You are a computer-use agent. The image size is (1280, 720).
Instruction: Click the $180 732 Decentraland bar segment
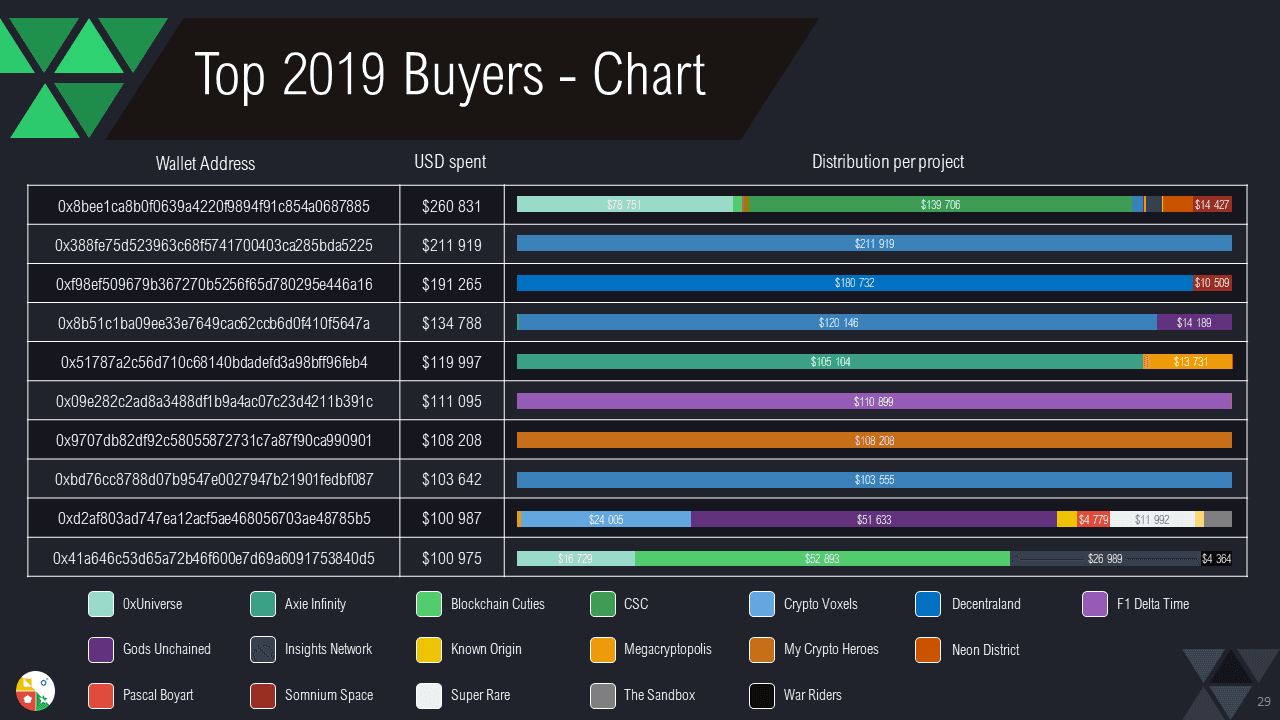pyautogui.click(x=855, y=283)
